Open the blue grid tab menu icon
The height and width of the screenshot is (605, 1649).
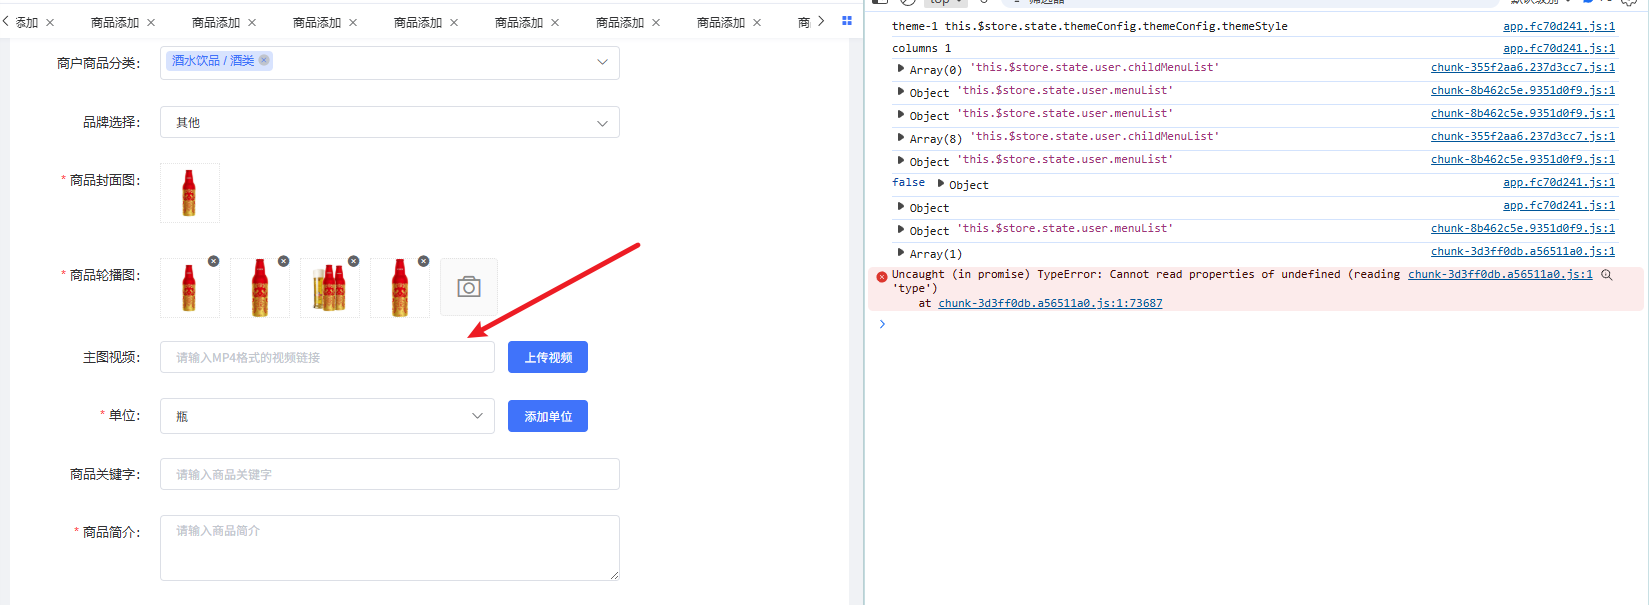[x=847, y=21]
